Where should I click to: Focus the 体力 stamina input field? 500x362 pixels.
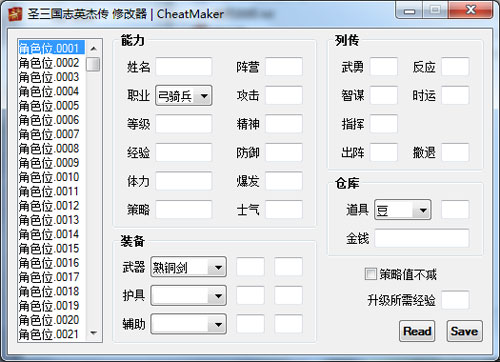tap(184, 181)
